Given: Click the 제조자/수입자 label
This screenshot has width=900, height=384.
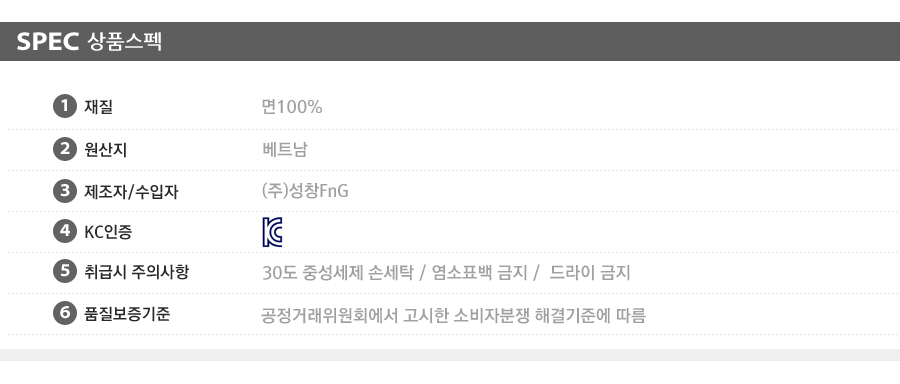Looking at the screenshot, I should 131,191.
